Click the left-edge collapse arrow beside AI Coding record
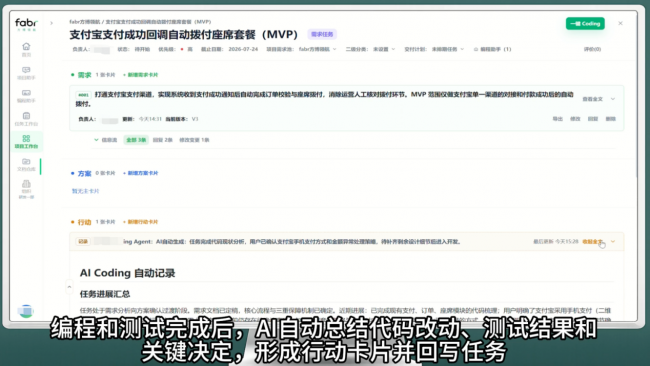 [69, 287]
